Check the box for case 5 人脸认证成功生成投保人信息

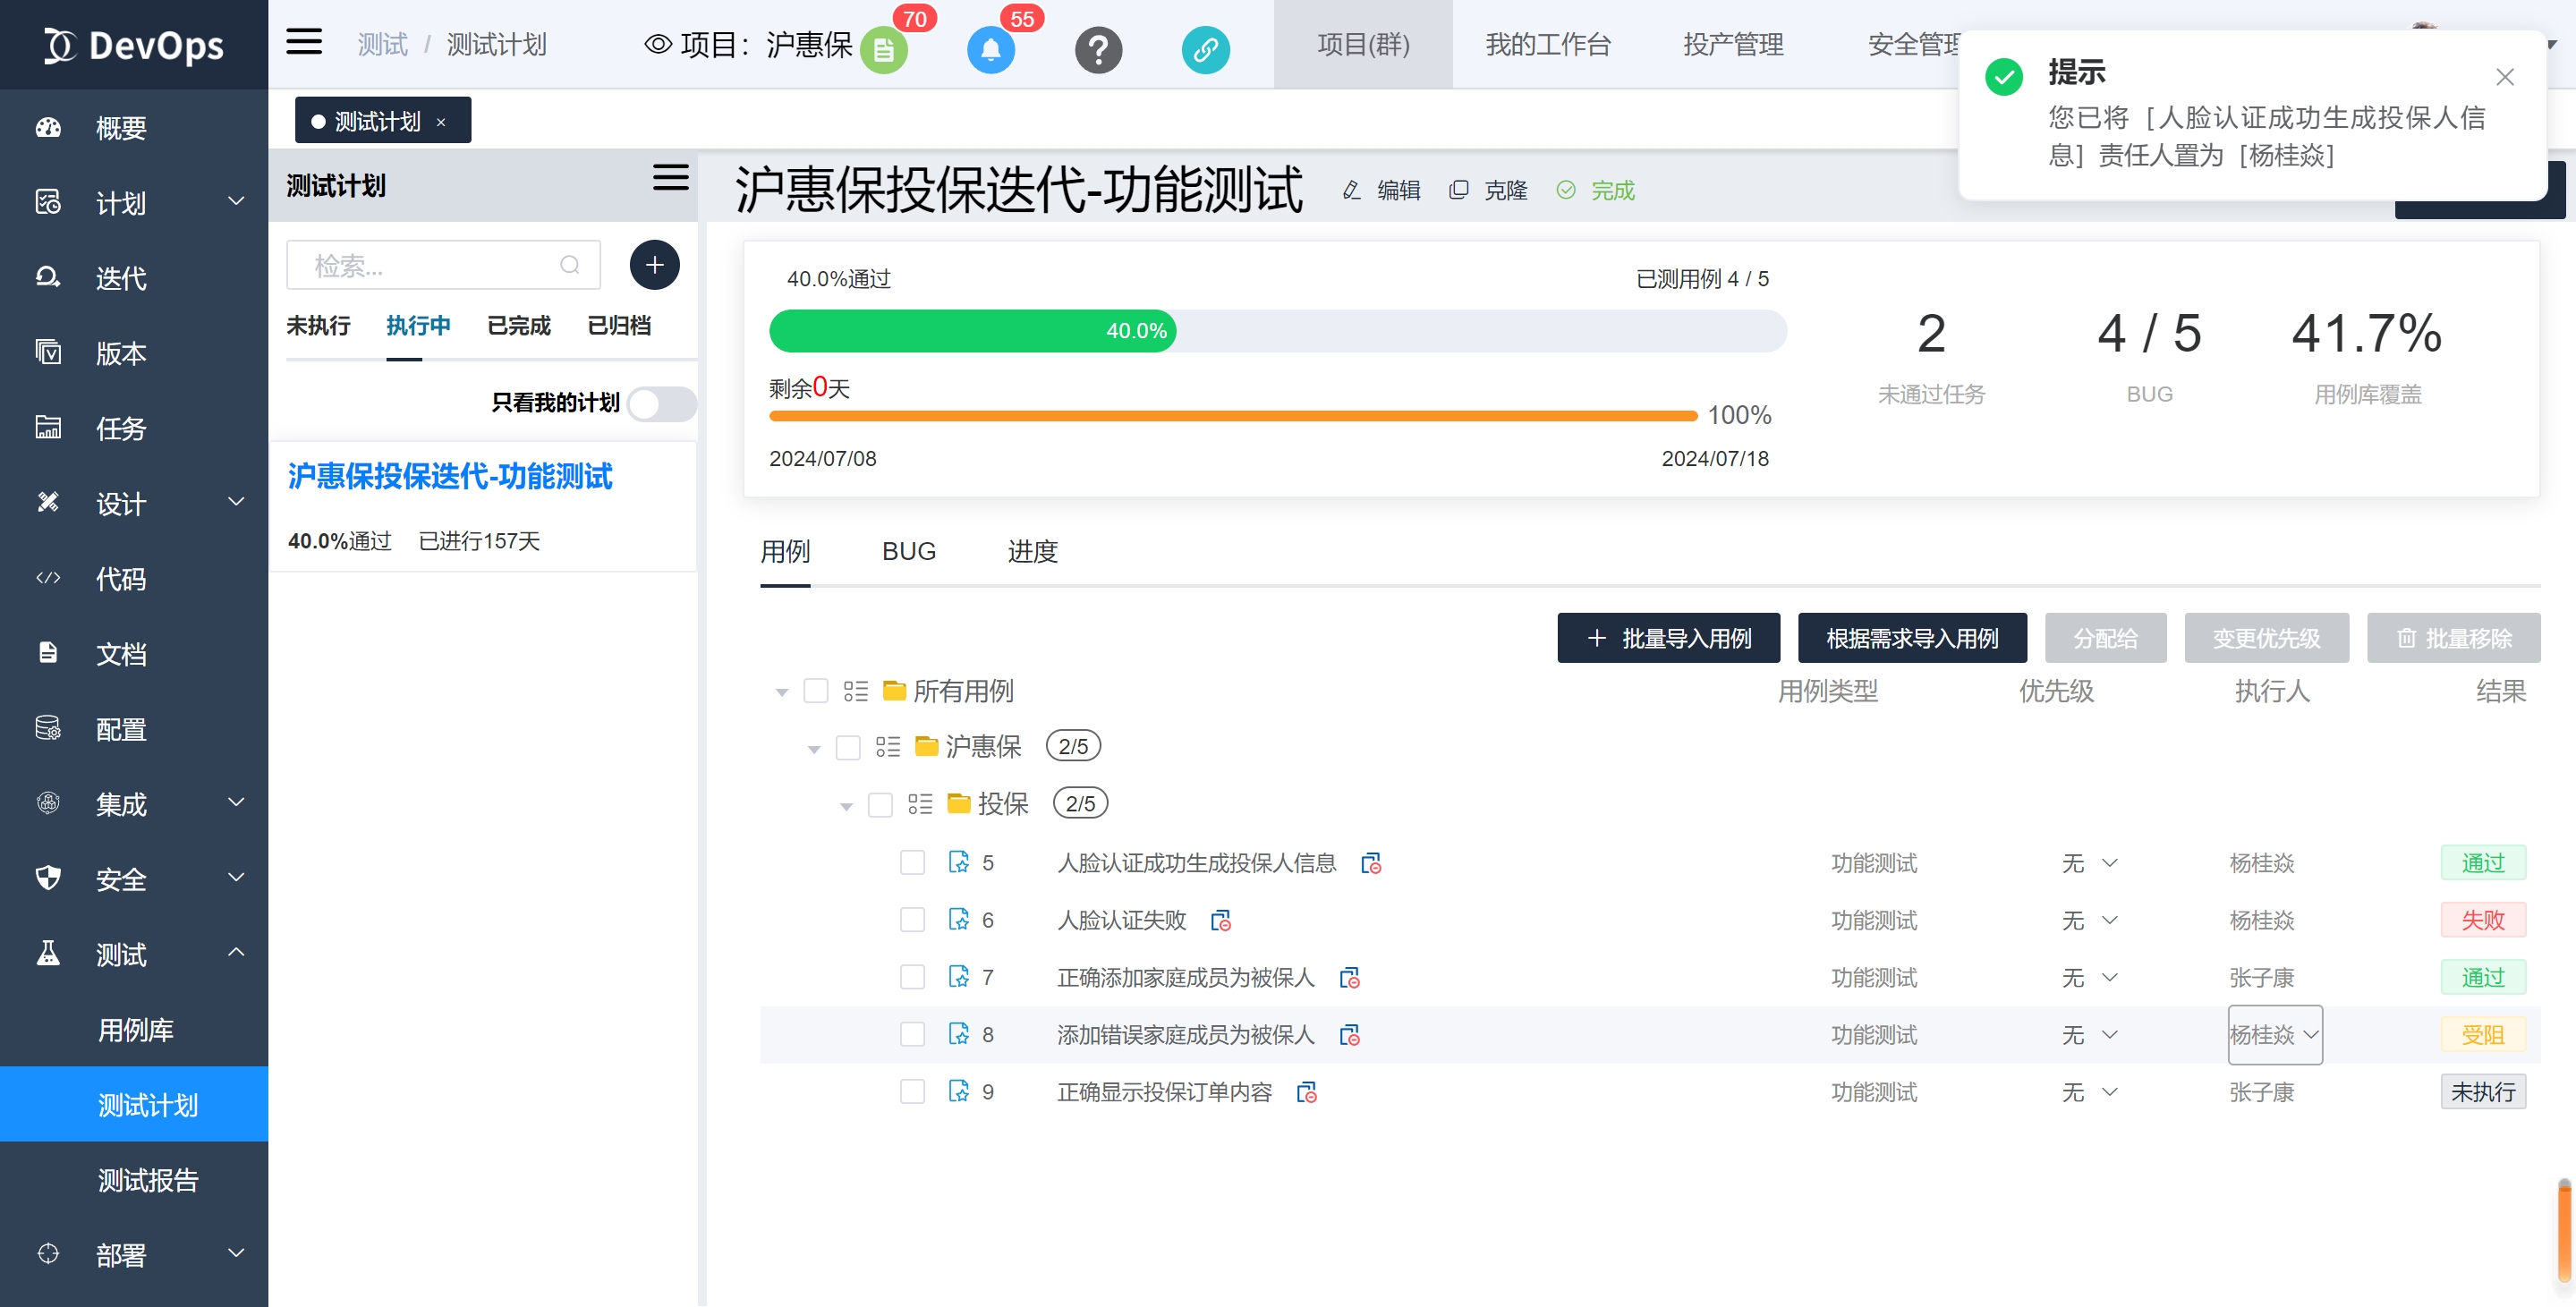click(912, 863)
